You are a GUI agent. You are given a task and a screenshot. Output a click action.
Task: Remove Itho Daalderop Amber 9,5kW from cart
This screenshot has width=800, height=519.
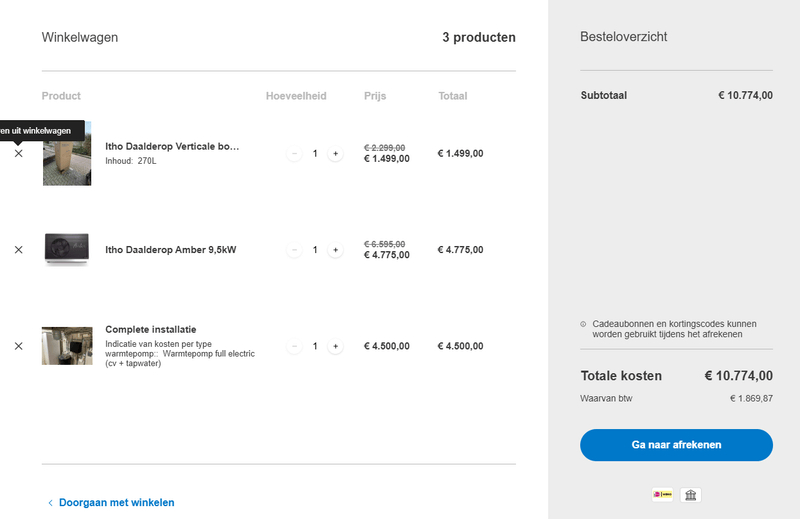click(x=18, y=250)
